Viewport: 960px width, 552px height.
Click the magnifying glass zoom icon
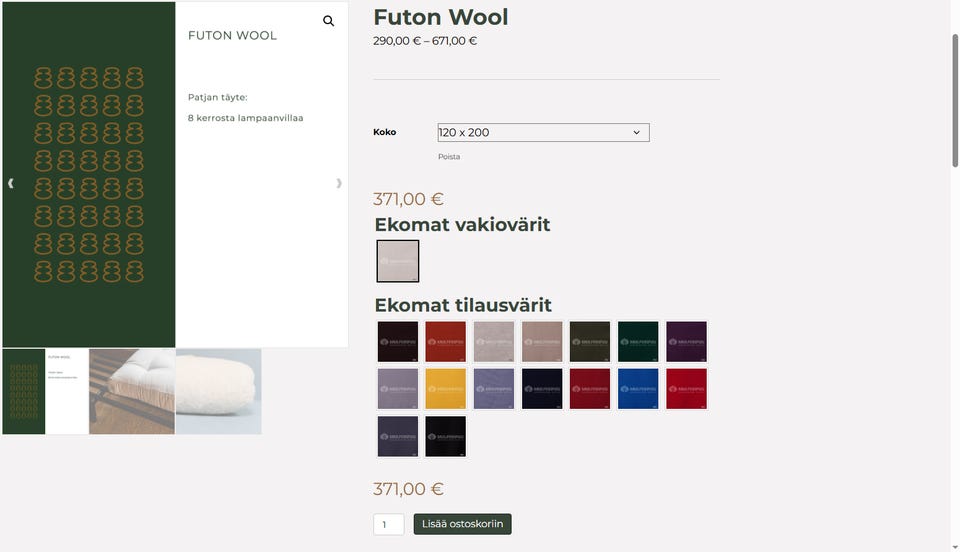[x=329, y=21]
